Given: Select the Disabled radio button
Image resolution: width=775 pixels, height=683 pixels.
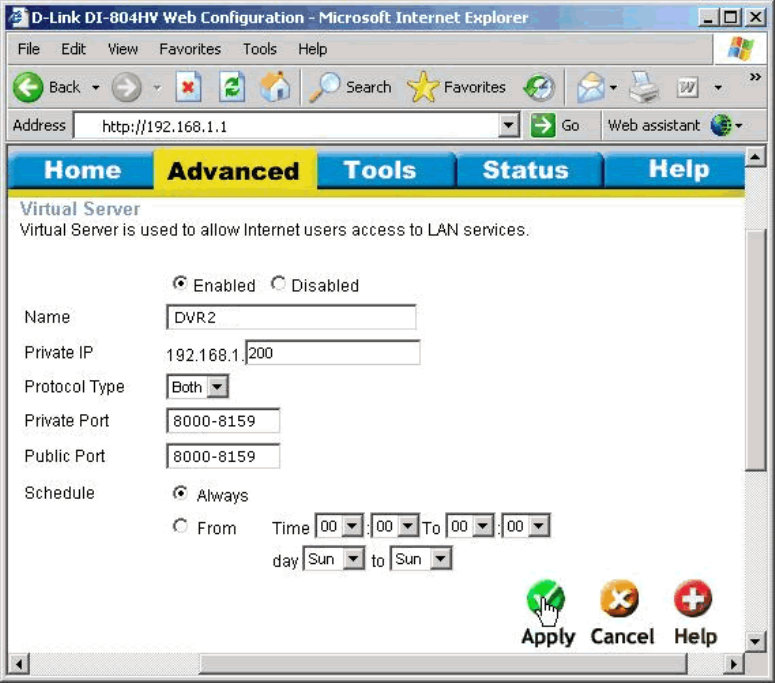Looking at the screenshot, I should tap(278, 284).
